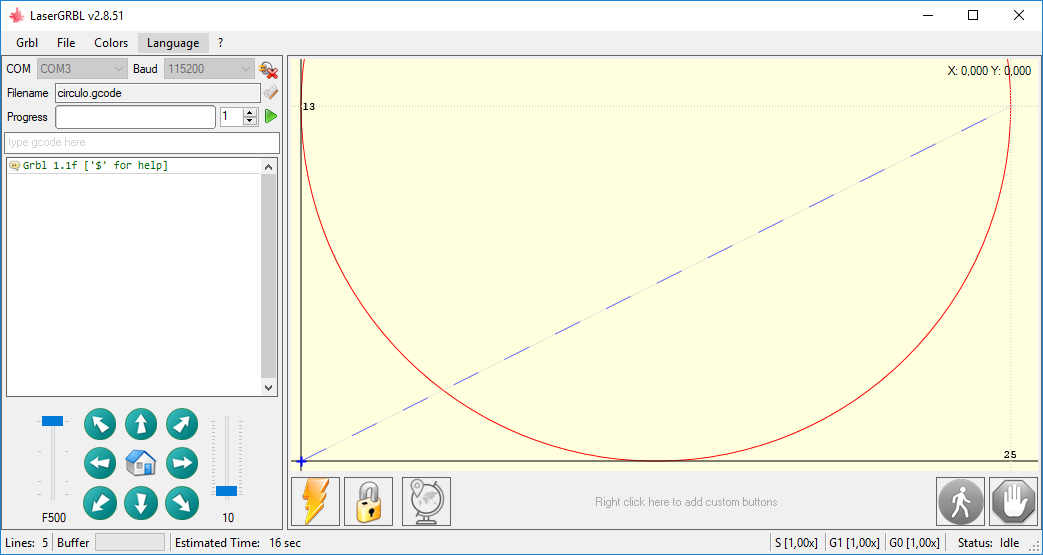The image size is (1043, 555).
Task: Click the repeat count number field
Action: (232, 116)
